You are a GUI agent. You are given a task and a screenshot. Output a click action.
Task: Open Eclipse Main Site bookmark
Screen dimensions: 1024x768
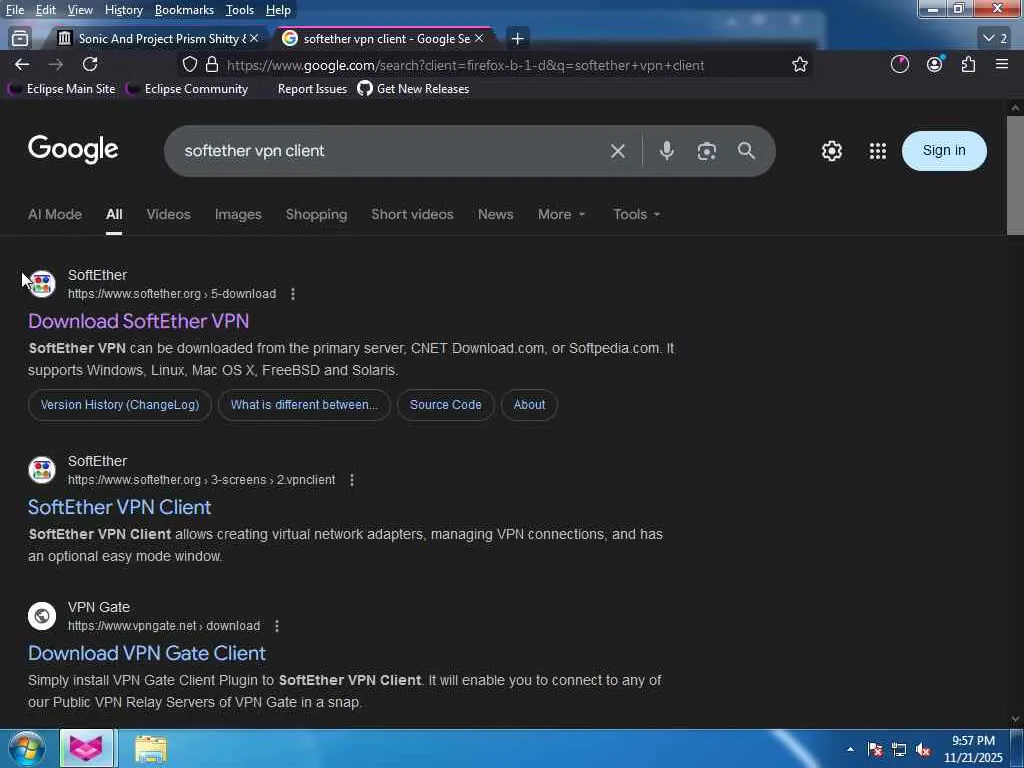tap(62, 89)
